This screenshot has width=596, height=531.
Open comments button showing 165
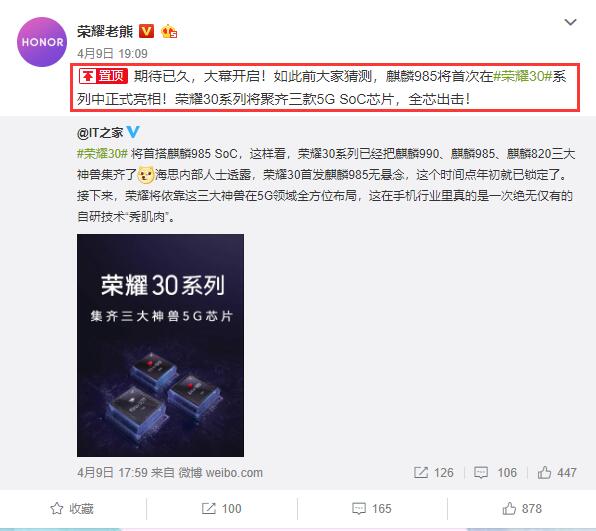pyautogui.click(x=372, y=508)
